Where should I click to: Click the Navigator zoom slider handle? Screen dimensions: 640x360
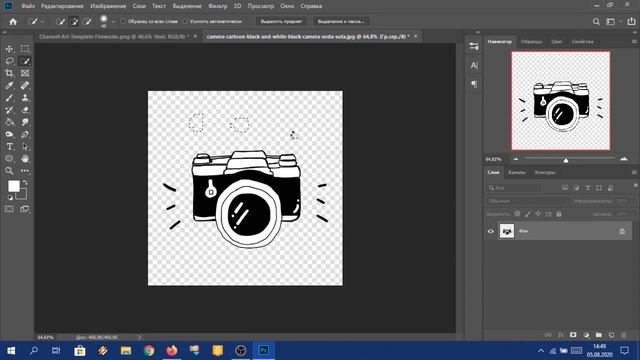click(566, 160)
